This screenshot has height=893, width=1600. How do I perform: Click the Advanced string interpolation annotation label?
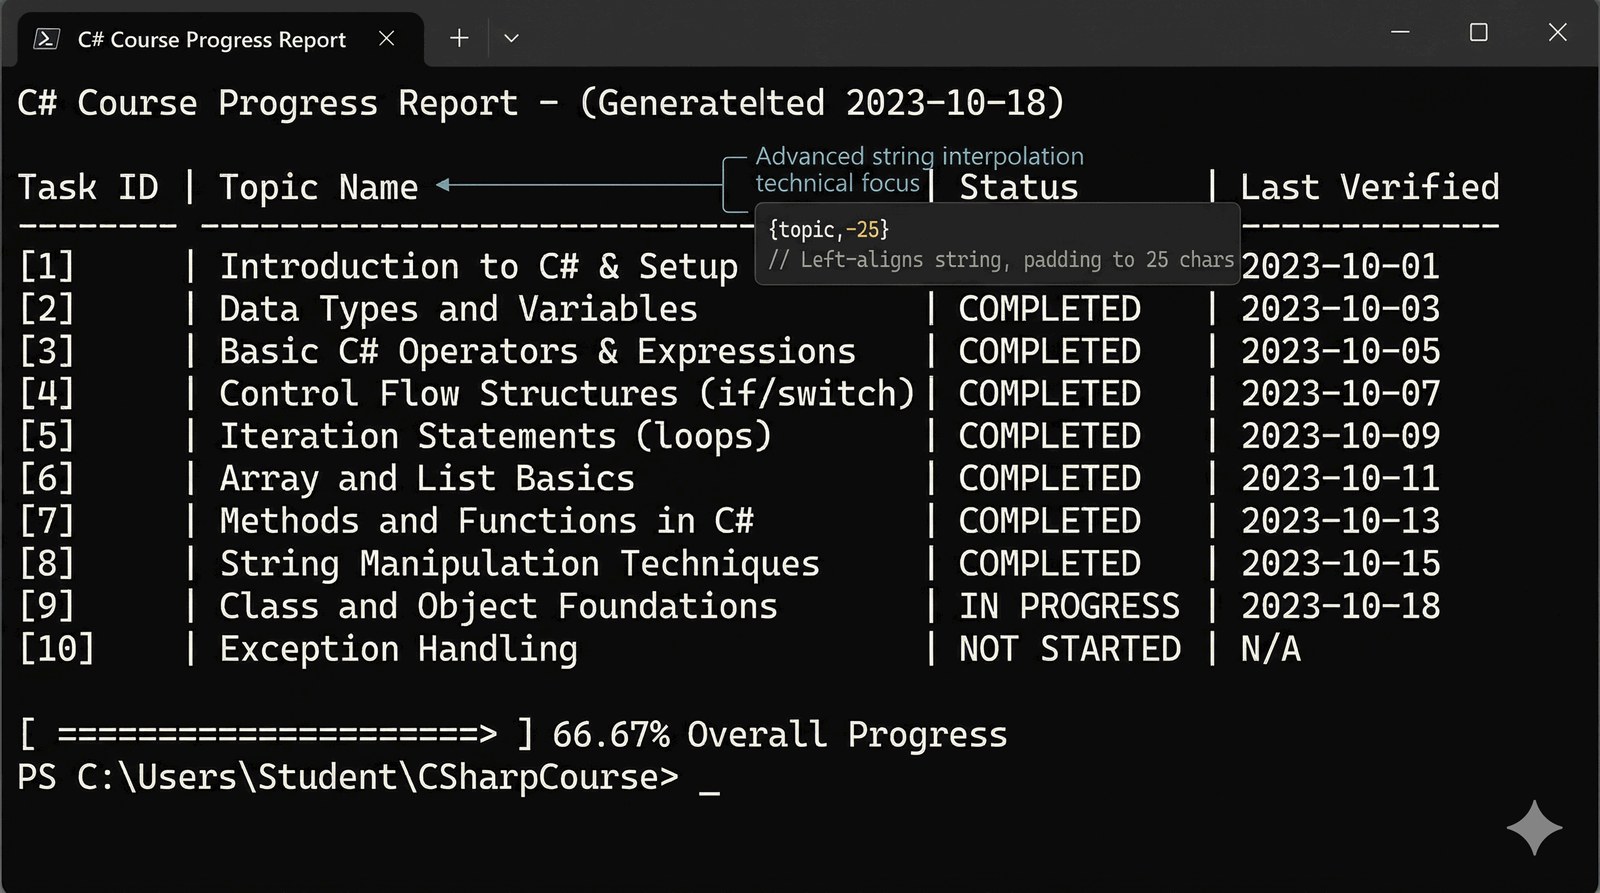click(x=919, y=169)
